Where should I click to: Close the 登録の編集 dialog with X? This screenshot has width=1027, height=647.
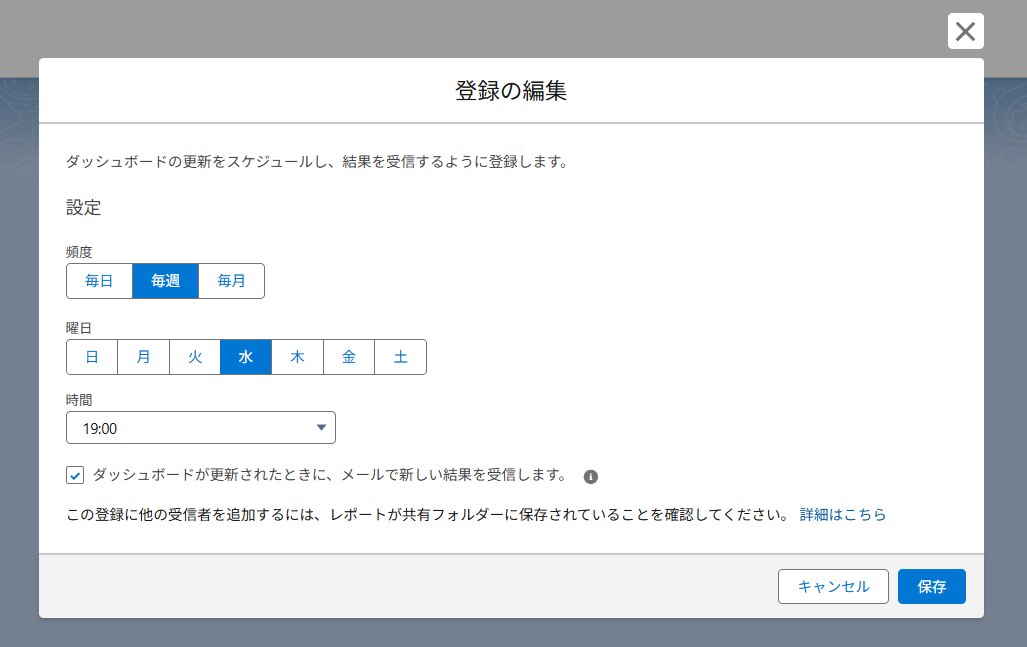(x=965, y=31)
